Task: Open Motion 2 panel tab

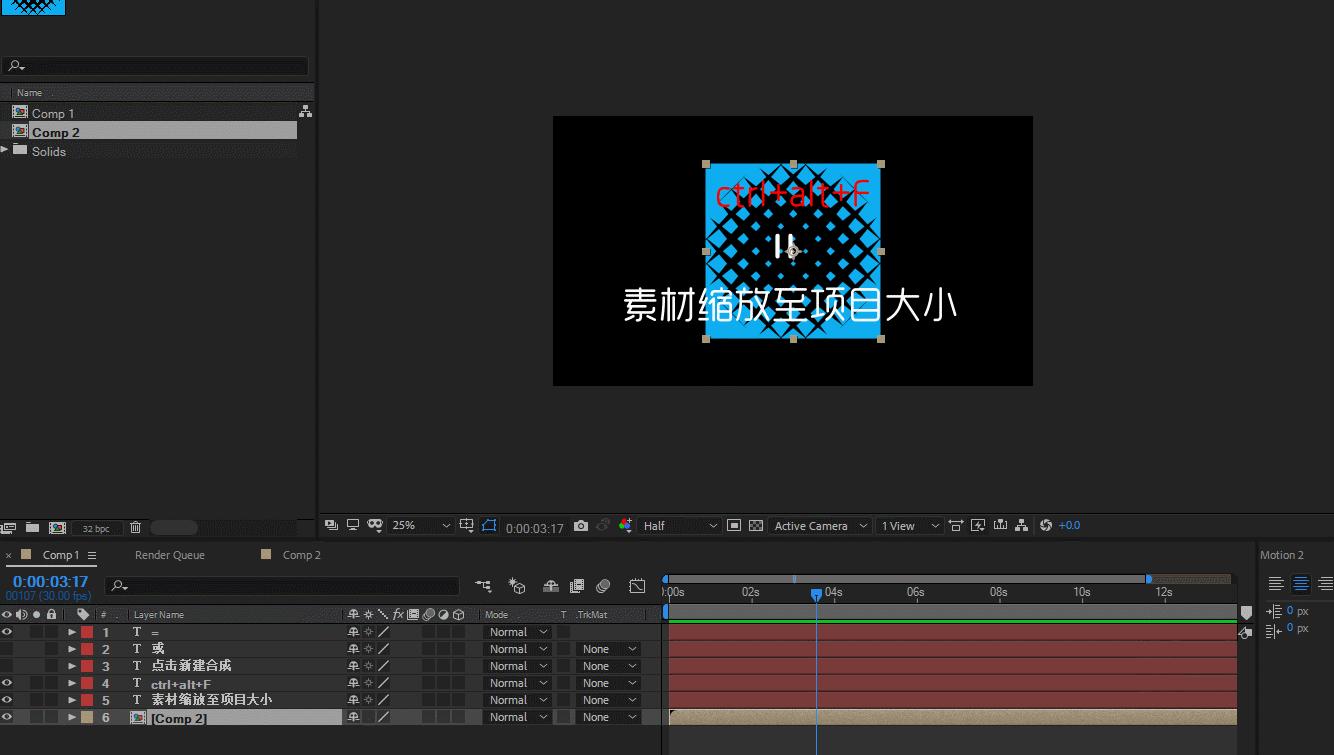Action: 1282,555
